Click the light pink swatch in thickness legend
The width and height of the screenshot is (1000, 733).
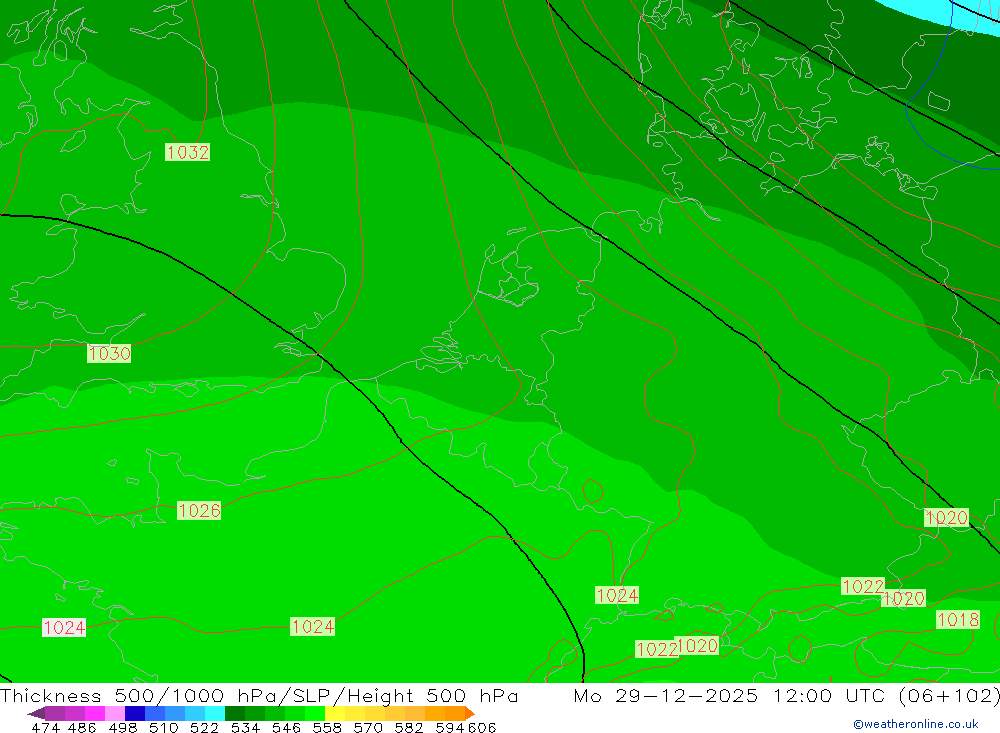(x=115, y=713)
